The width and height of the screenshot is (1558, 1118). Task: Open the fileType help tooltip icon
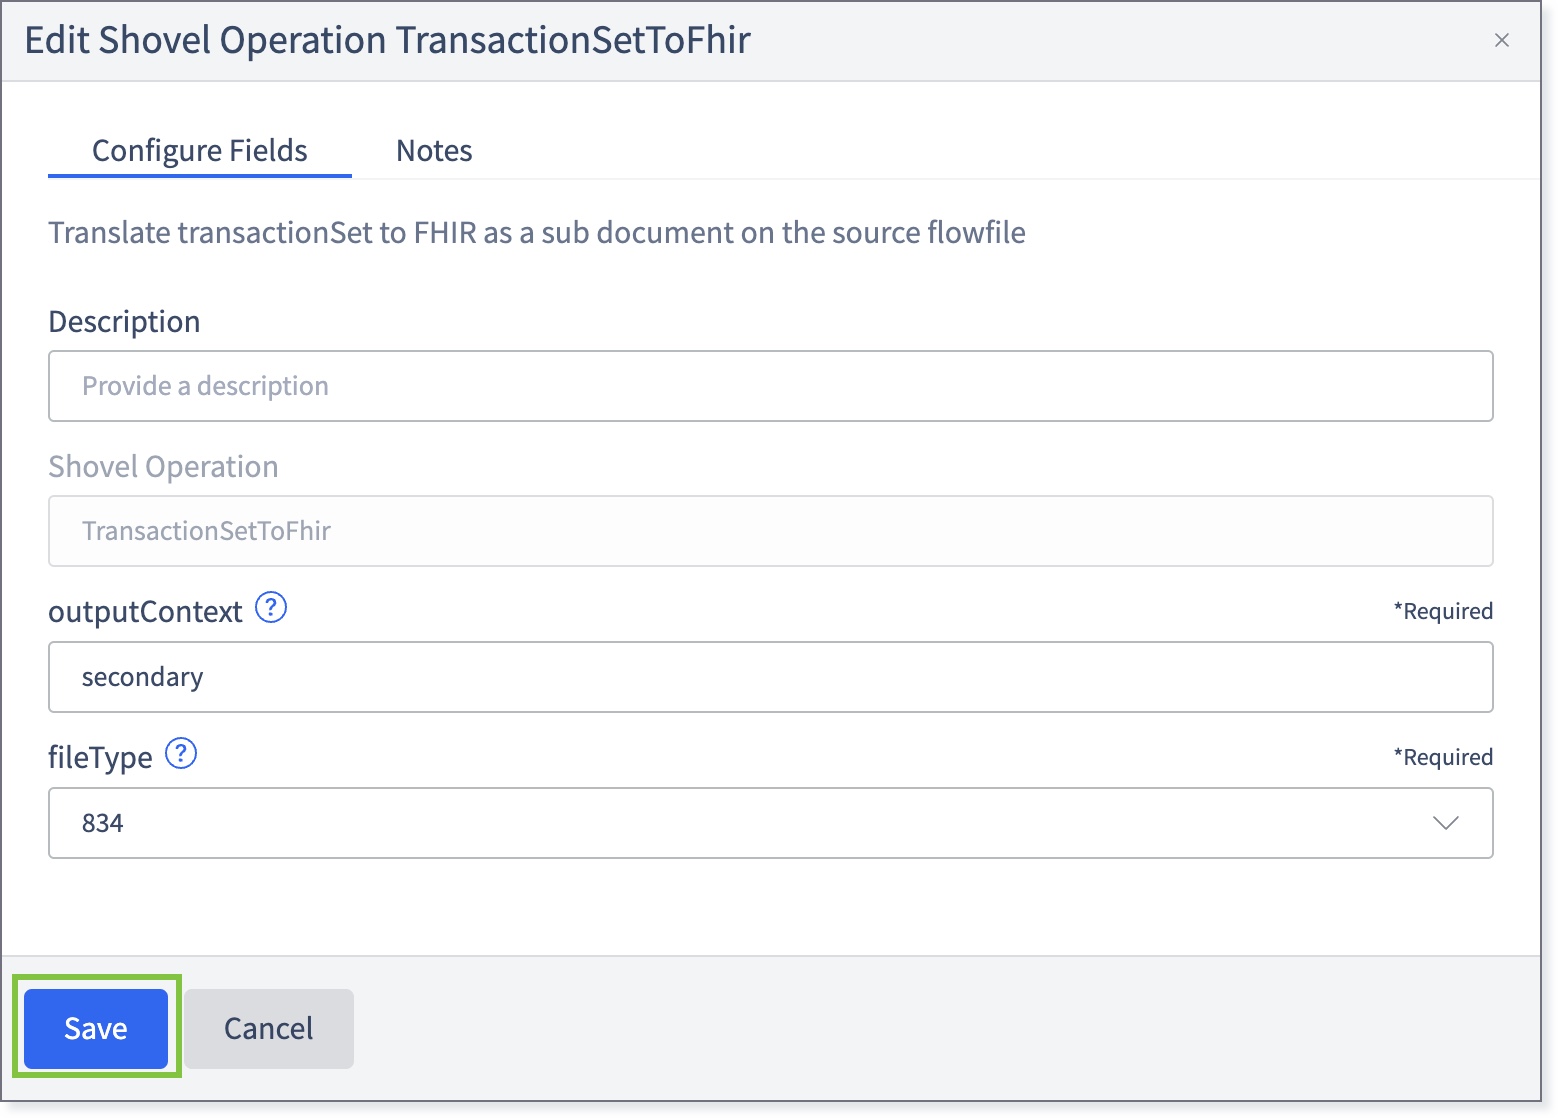[181, 754]
